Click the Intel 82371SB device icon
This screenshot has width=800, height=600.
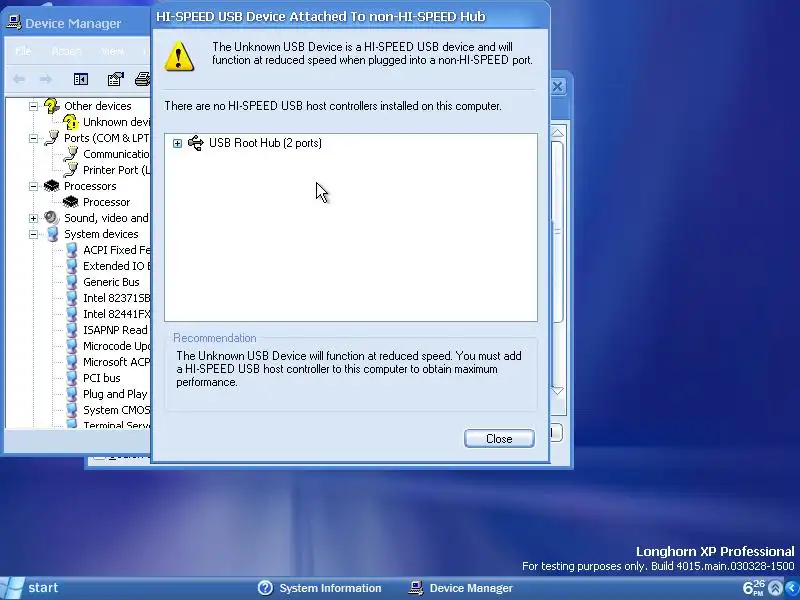click(72, 298)
